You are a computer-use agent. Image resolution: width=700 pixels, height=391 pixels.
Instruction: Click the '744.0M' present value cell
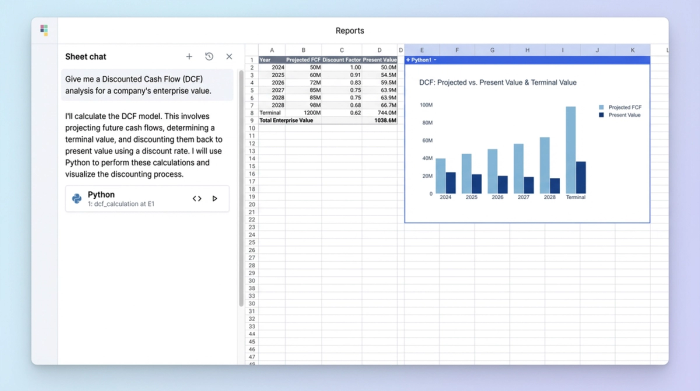pos(379,113)
